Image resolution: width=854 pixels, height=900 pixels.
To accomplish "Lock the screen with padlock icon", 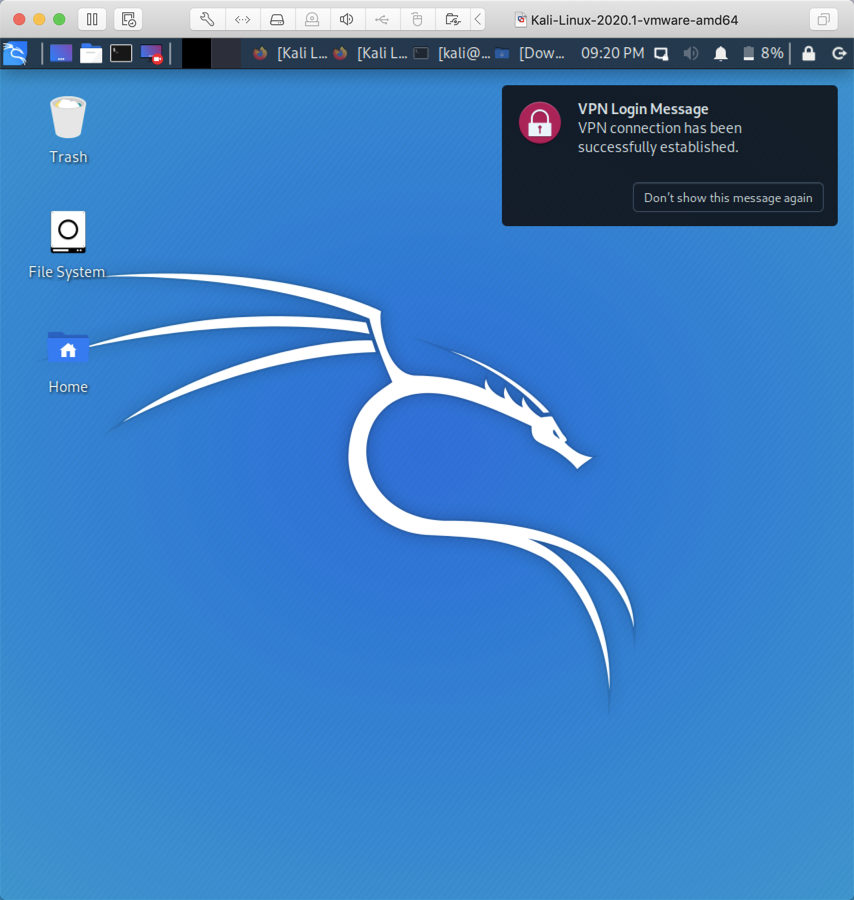I will [809, 54].
